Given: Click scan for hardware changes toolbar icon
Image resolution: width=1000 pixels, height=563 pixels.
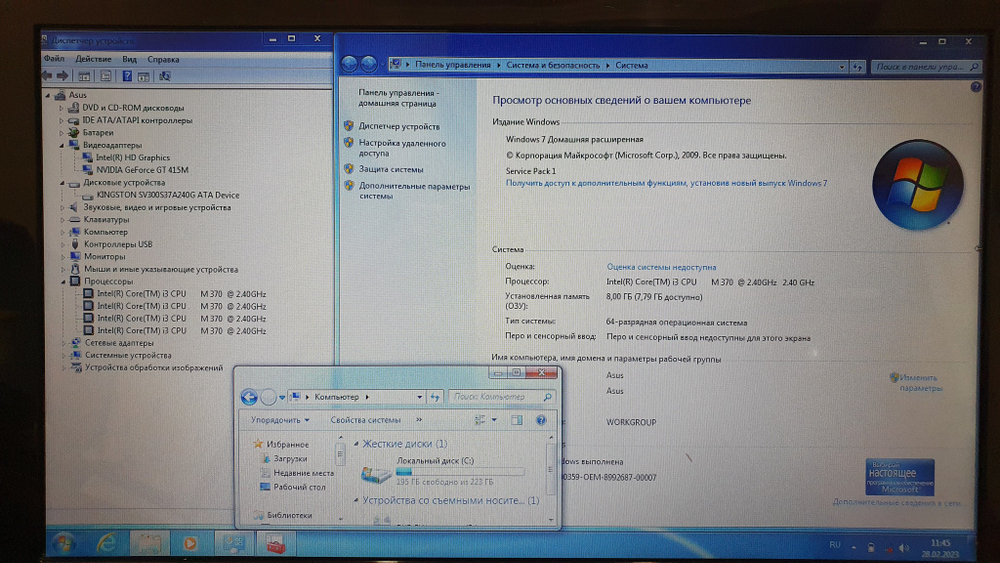Looking at the screenshot, I should pos(165,76).
